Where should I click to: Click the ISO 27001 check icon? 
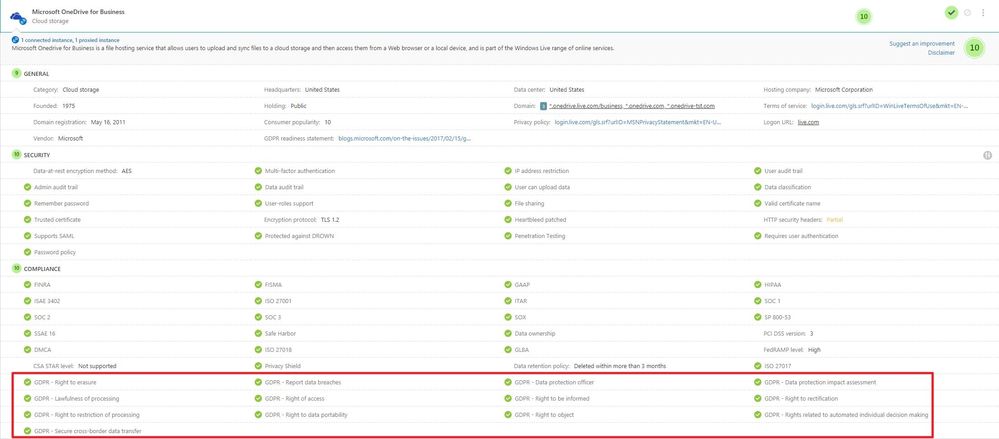[x=258, y=301]
